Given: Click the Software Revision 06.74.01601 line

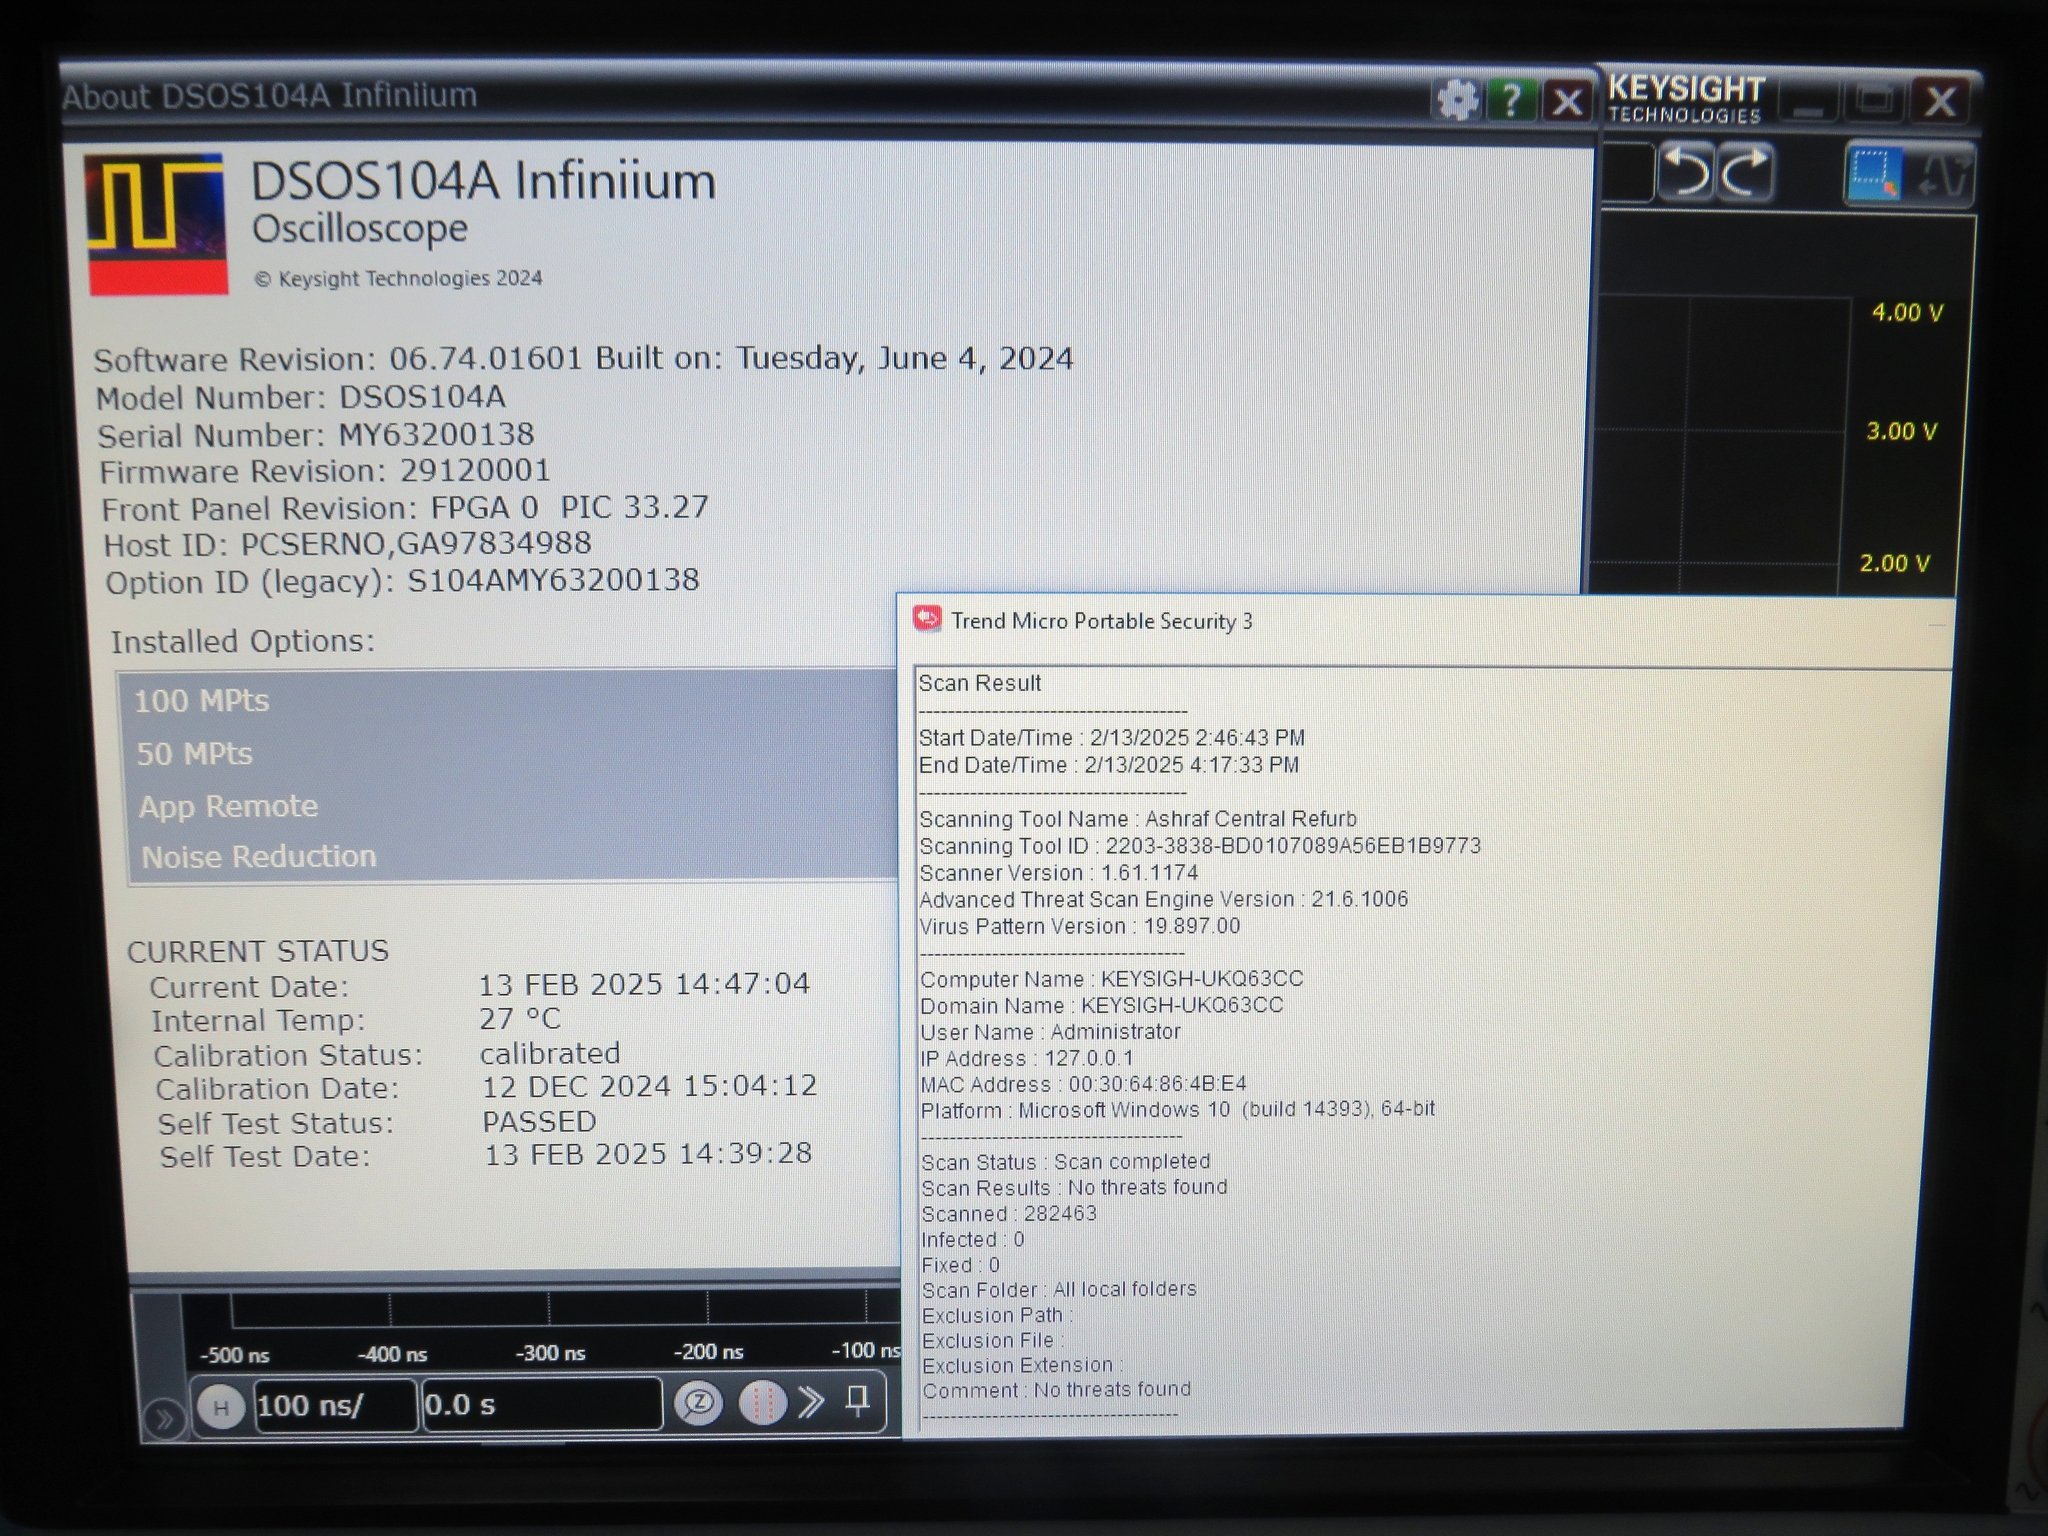Looking at the screenshot, I should pyautogui.click(x=584, y=359).
